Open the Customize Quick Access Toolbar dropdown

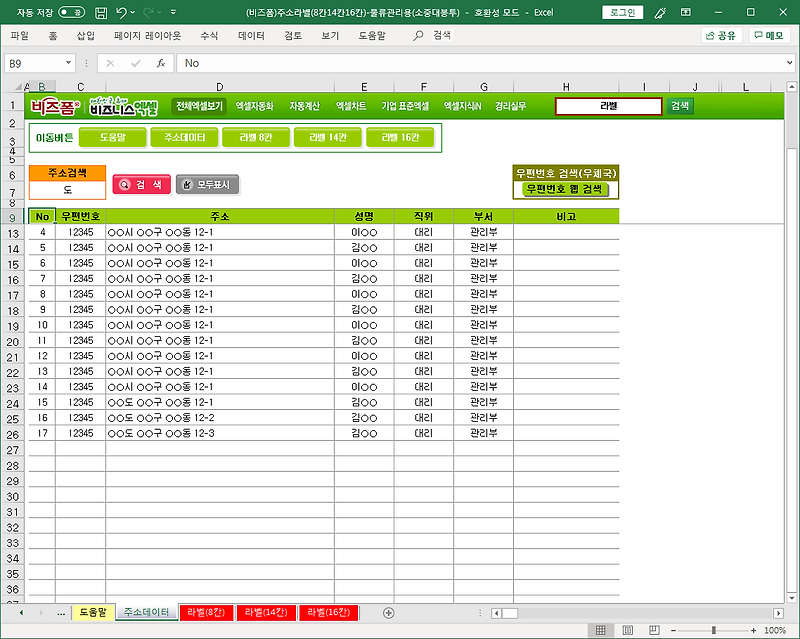173,12
